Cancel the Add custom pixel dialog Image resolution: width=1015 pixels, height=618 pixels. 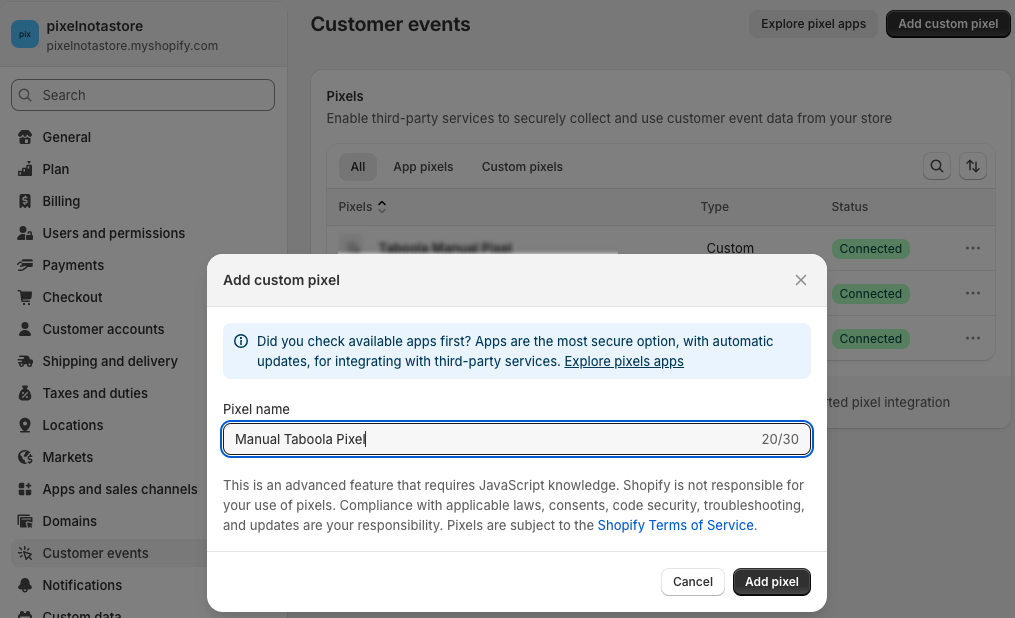pyautogui.click(x=693, y=582)
